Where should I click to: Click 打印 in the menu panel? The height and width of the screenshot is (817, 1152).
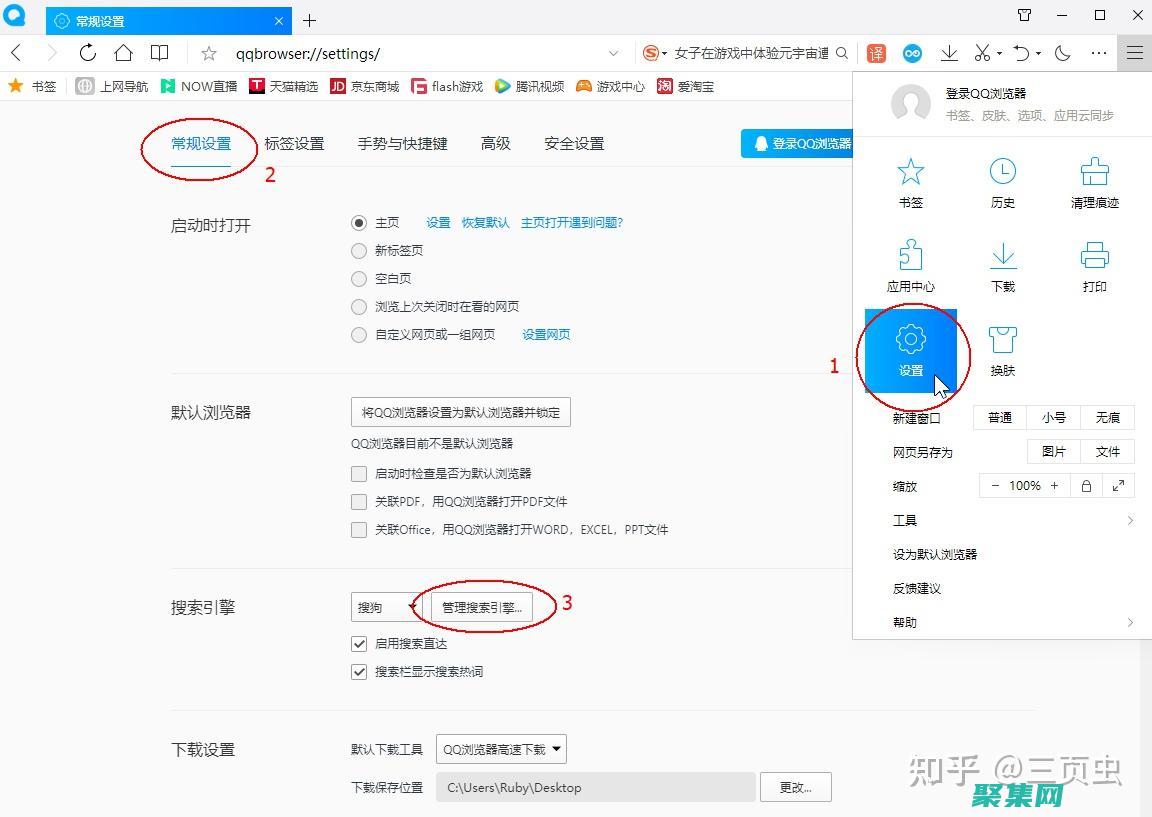pos(1095,267)
